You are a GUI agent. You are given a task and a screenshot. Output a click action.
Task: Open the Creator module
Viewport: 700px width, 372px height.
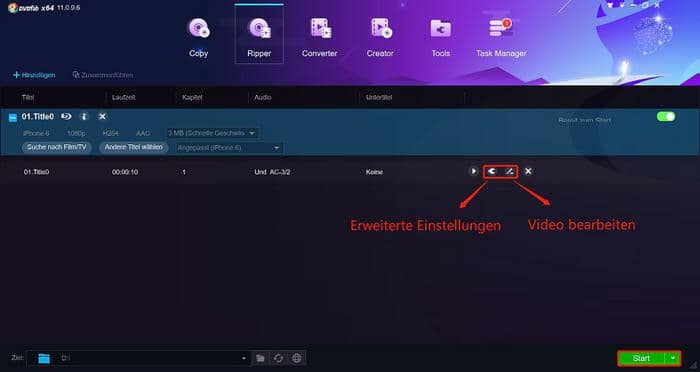click(x=380, y=38)
